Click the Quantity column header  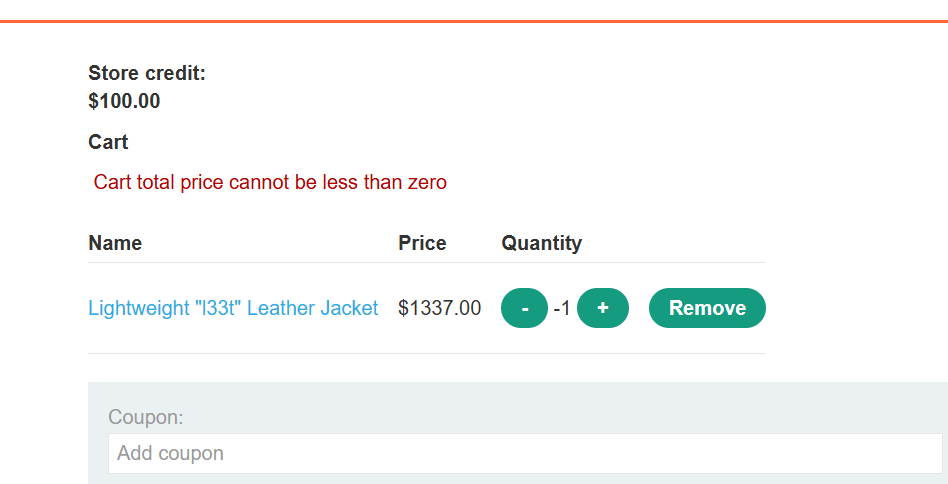pos(541,243)
